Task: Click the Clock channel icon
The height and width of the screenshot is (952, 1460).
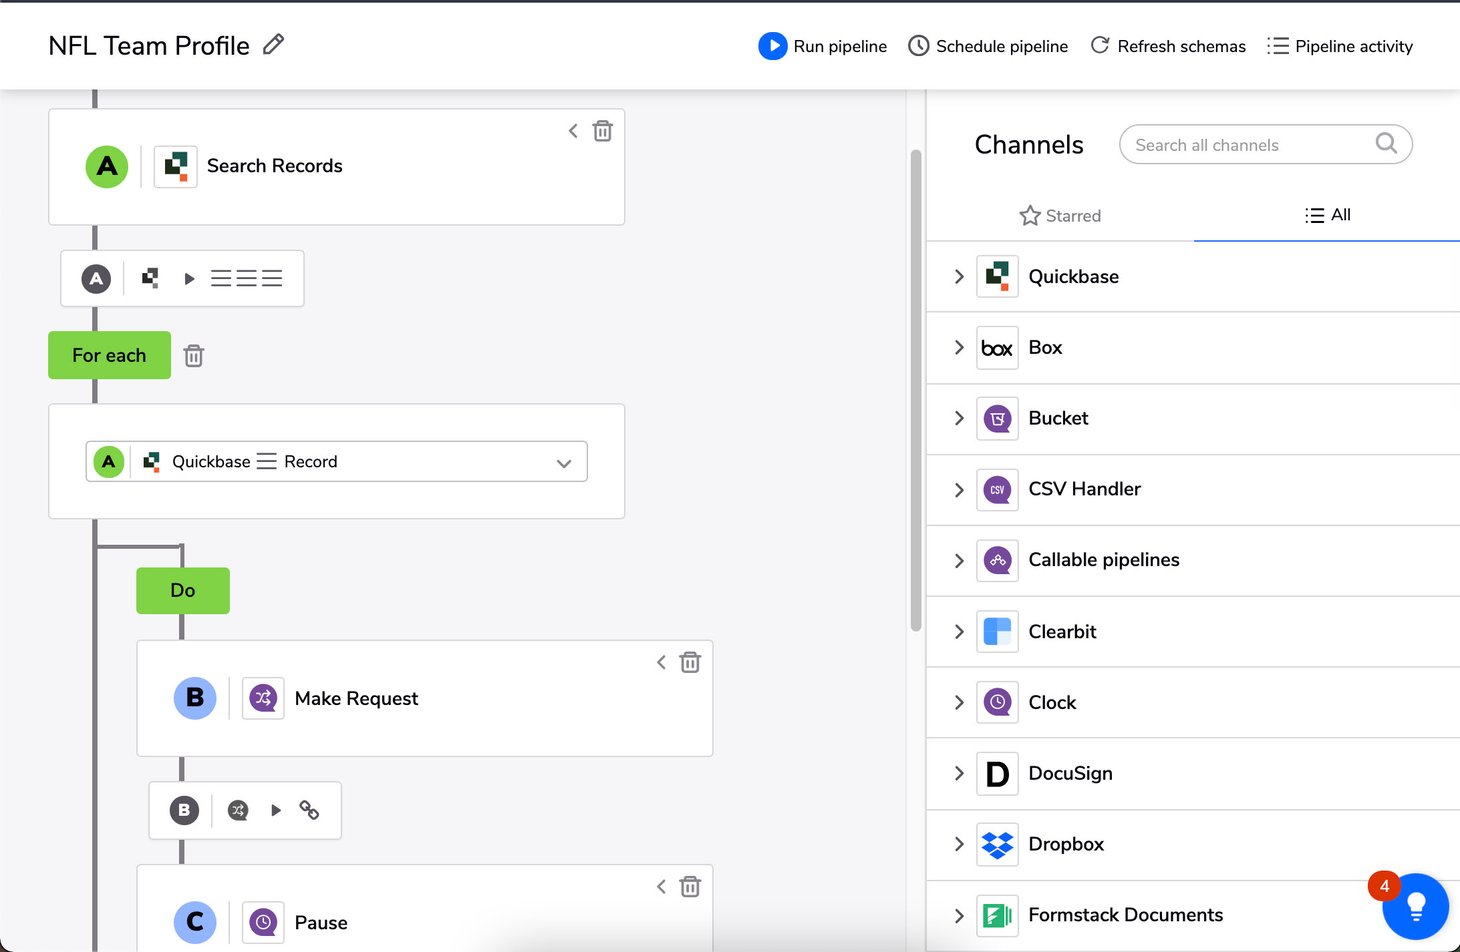Action: coord(996,702)
